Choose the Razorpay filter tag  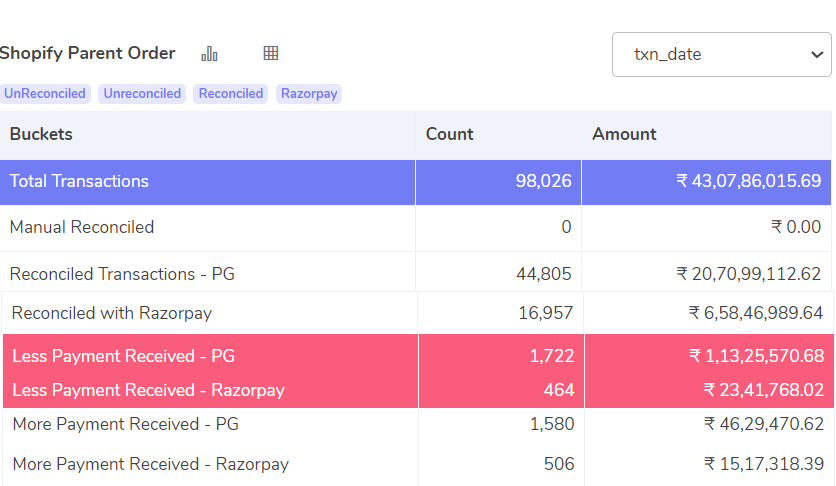[x=309, y=94]
